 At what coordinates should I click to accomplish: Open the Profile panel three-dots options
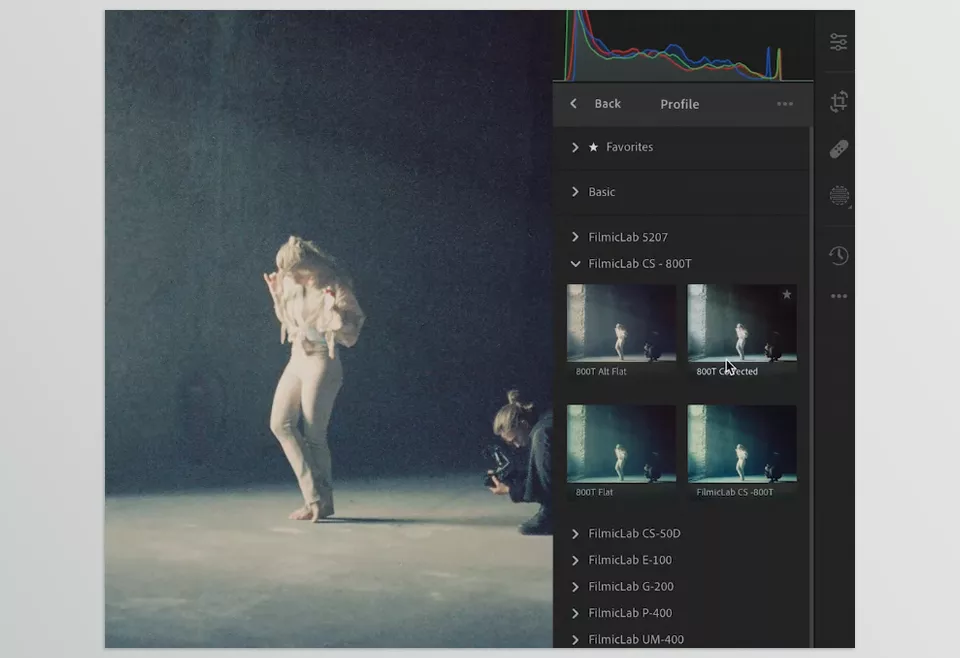click(785, 104)
